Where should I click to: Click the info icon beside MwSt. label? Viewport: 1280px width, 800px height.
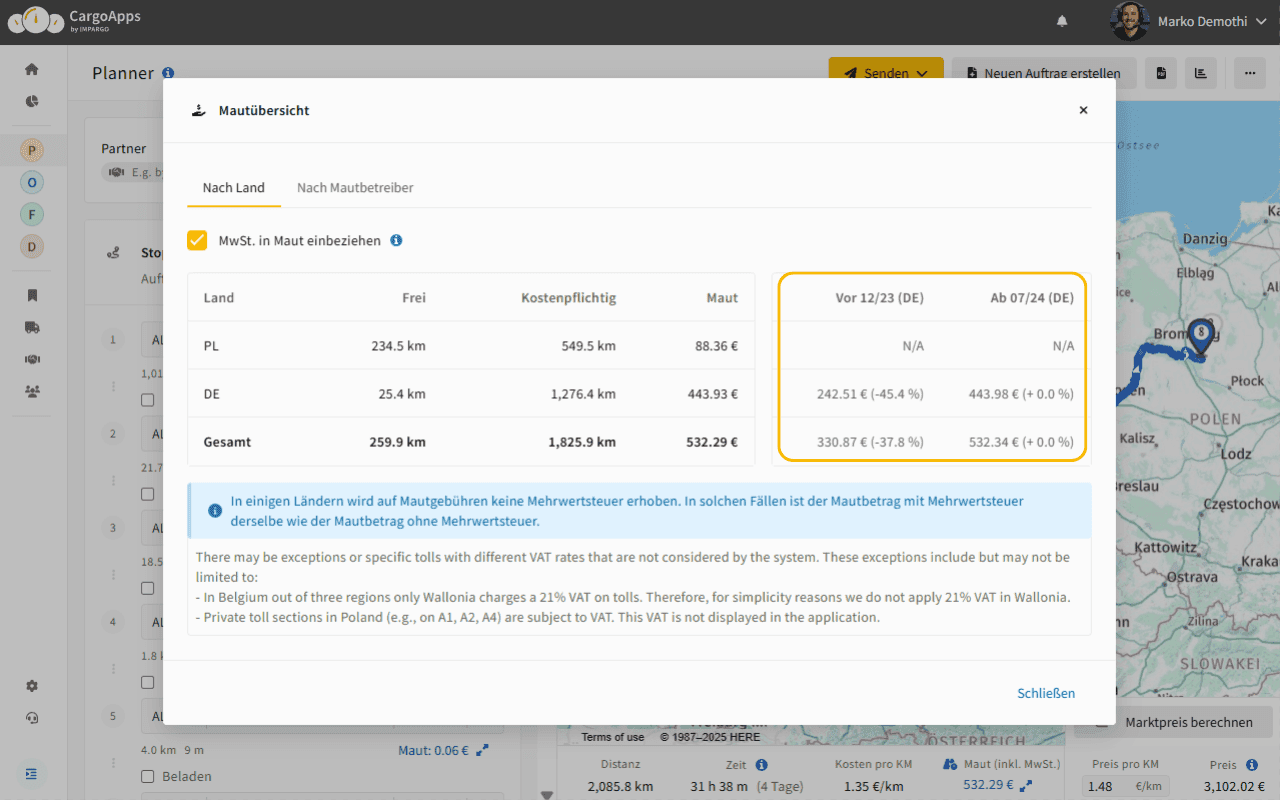coord(396,241)
